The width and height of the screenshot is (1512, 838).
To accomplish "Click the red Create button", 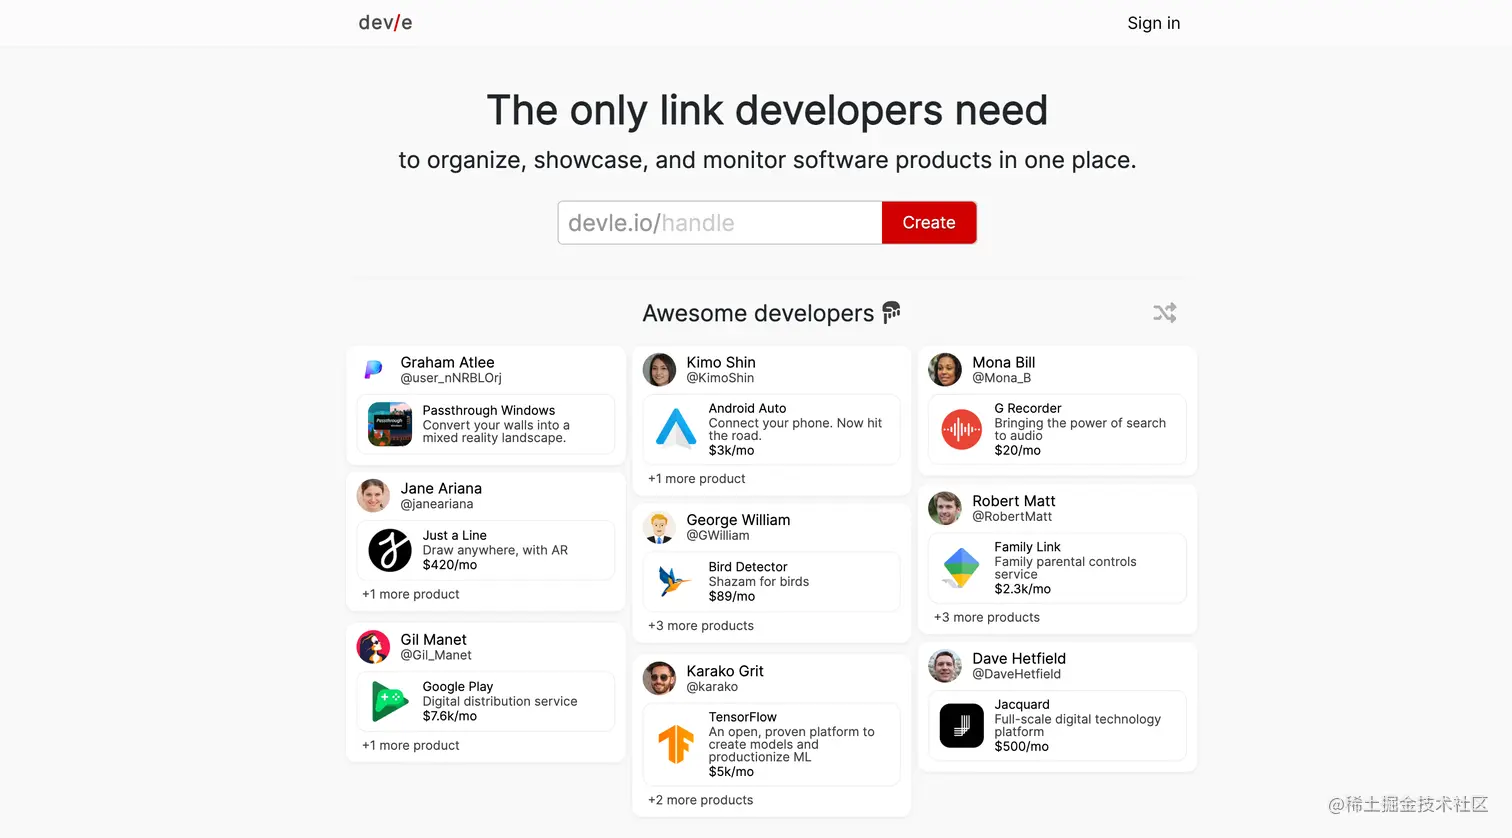I will (x=929, y=222).
